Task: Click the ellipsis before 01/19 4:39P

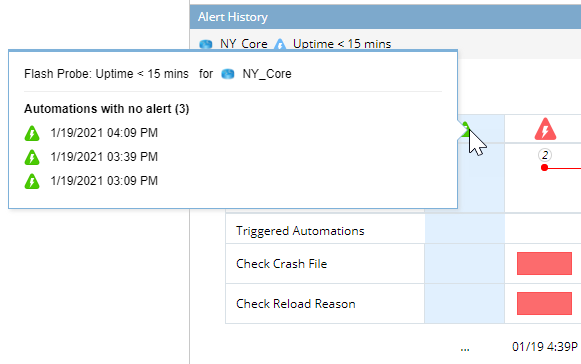Action: [x=465, y=349]
